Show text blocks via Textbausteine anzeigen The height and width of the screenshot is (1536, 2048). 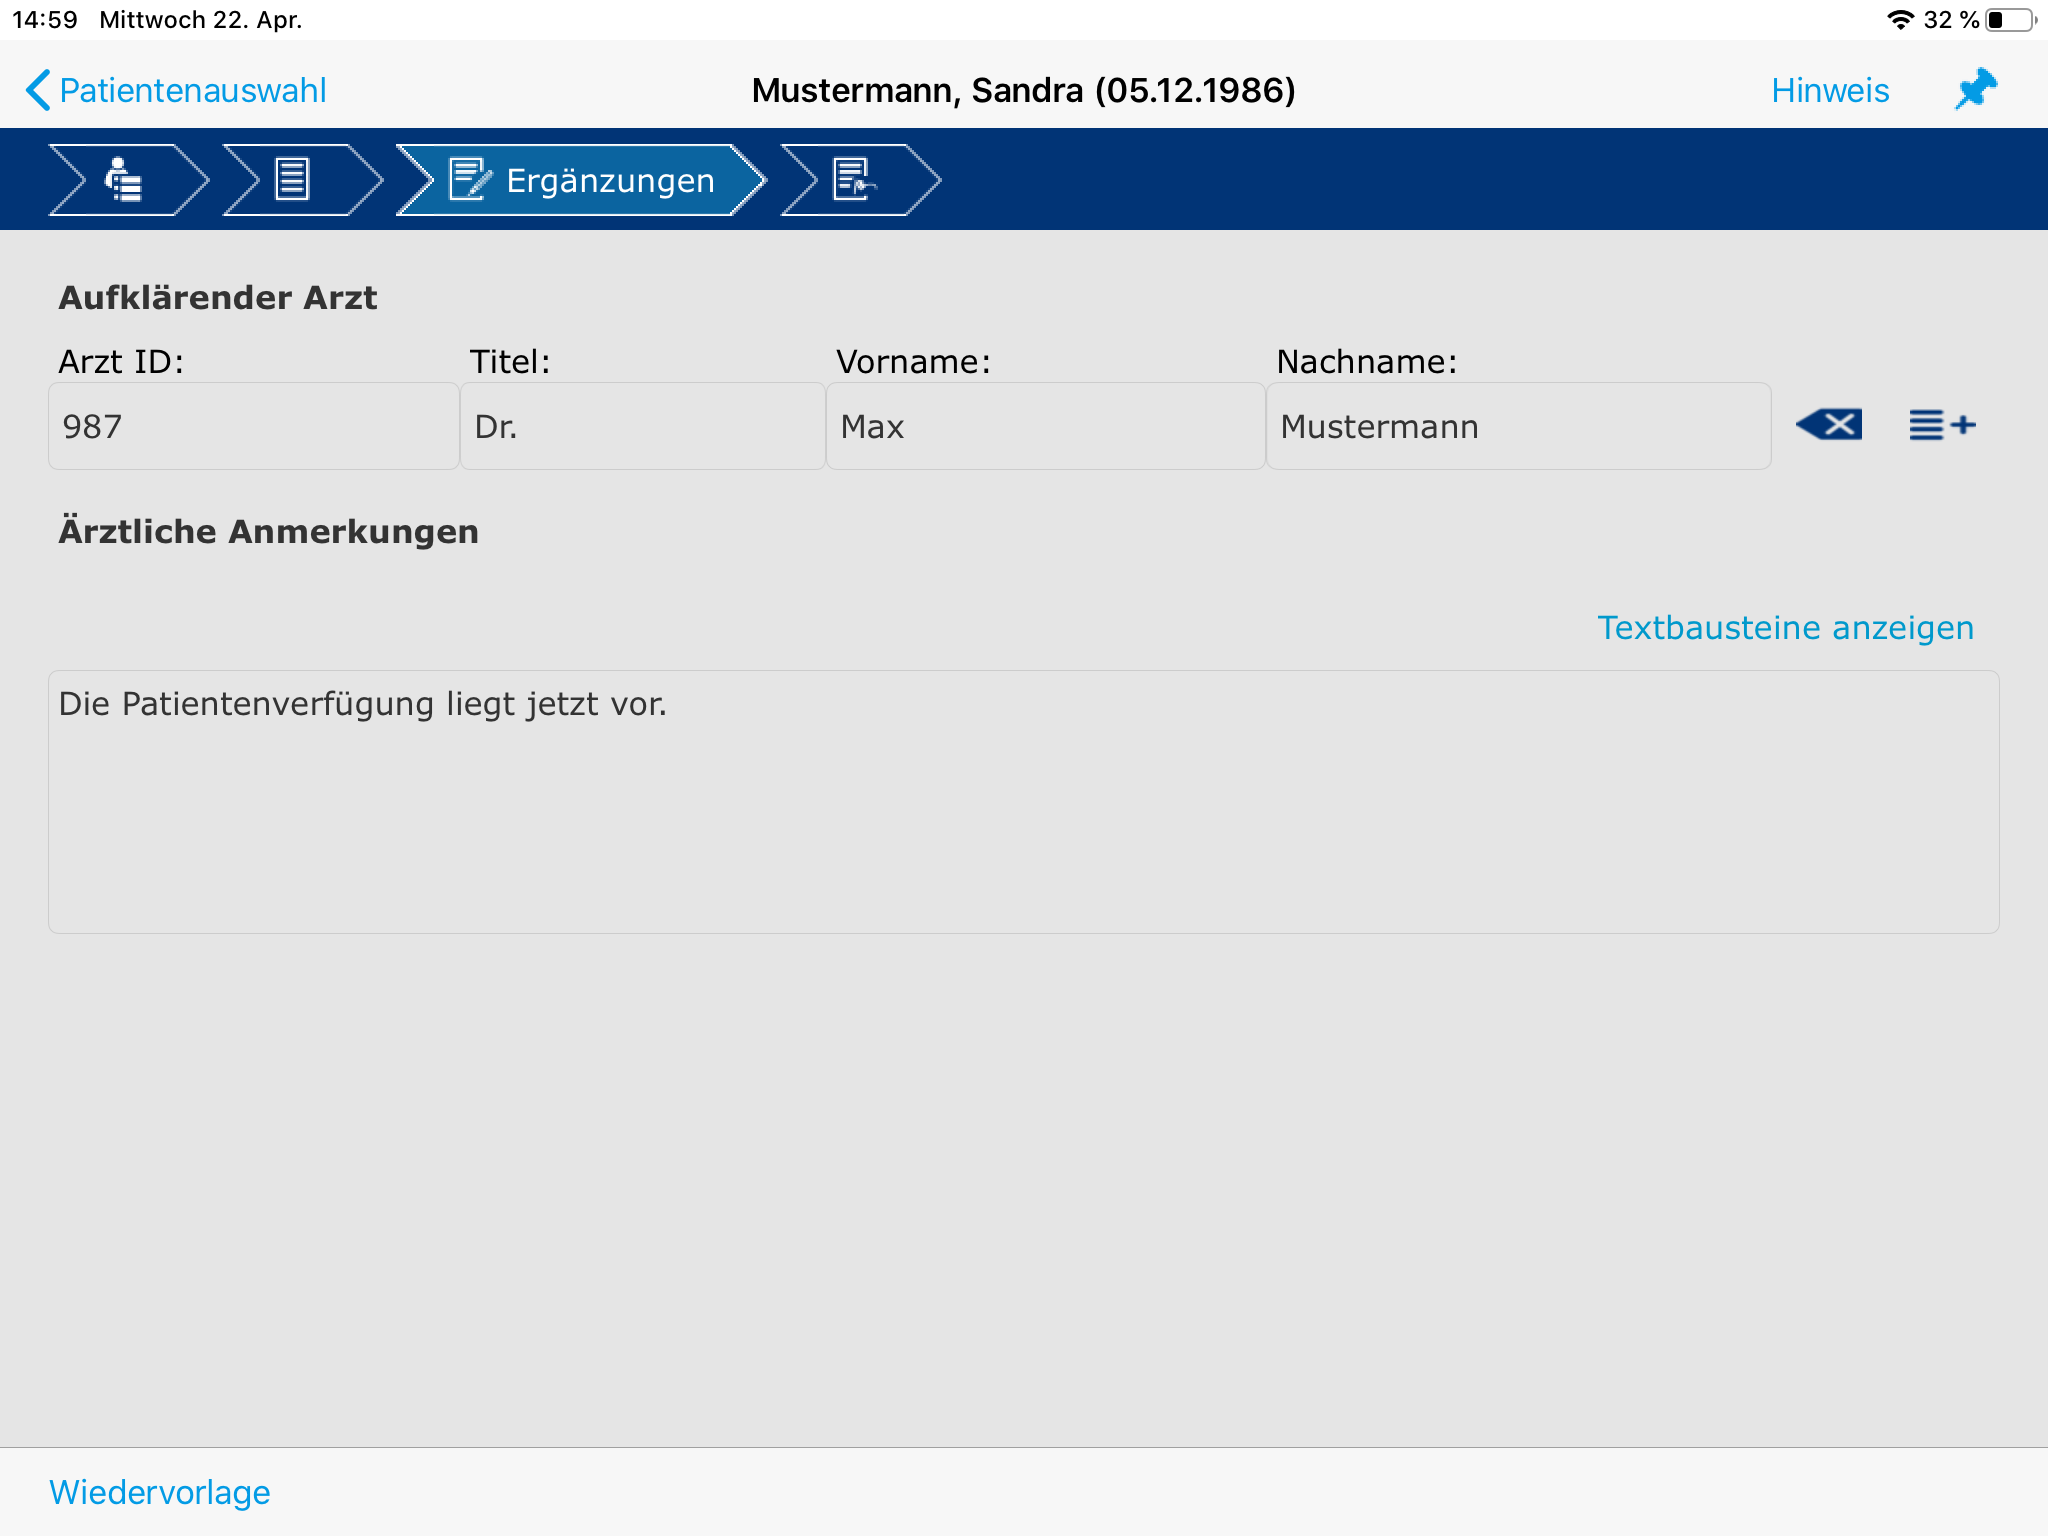1785,628
